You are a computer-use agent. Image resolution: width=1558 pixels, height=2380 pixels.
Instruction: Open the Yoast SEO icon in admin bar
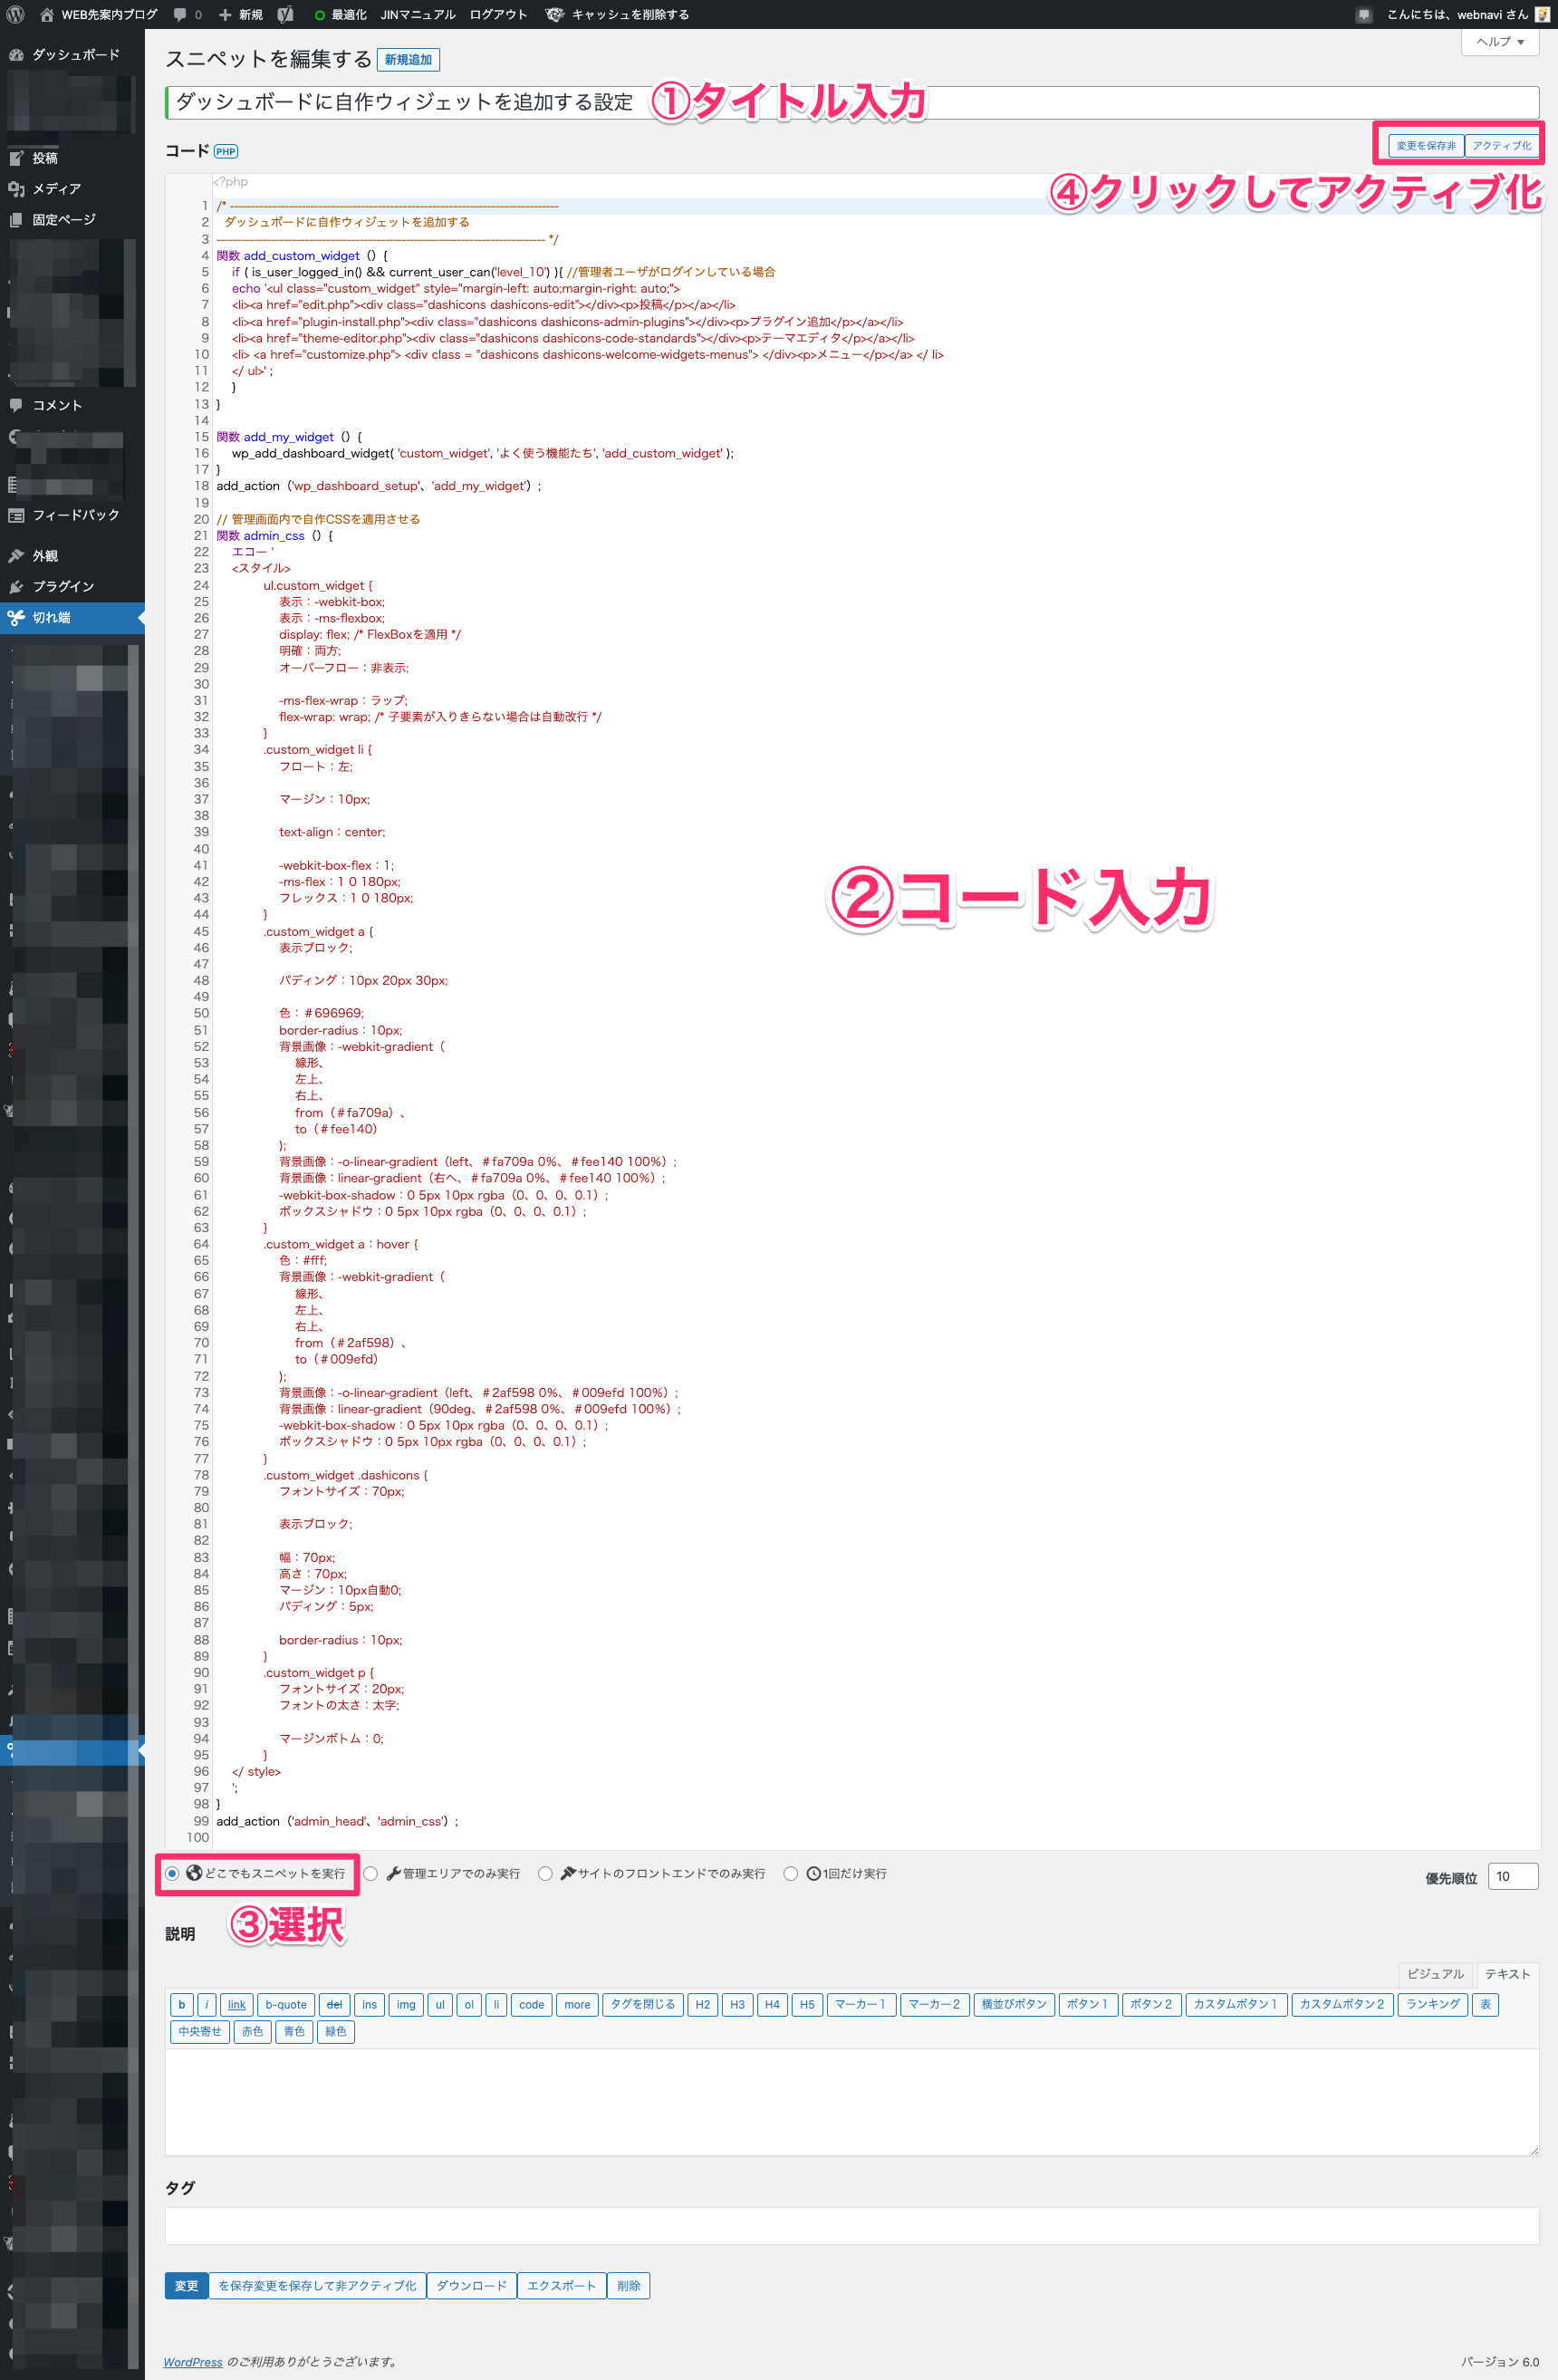click(x=285, y=15)
